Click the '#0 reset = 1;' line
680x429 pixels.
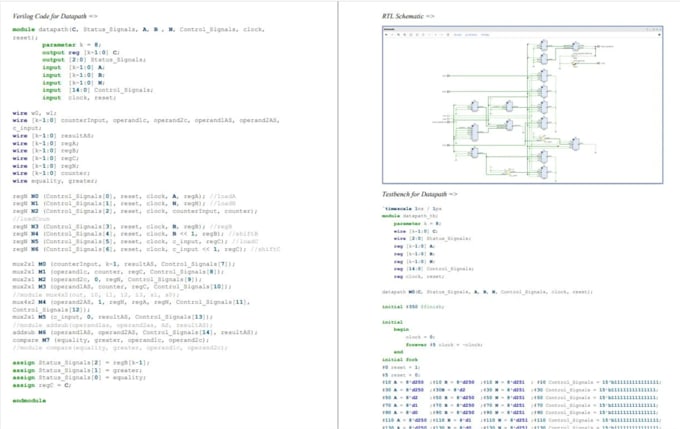tap(400, 367)
